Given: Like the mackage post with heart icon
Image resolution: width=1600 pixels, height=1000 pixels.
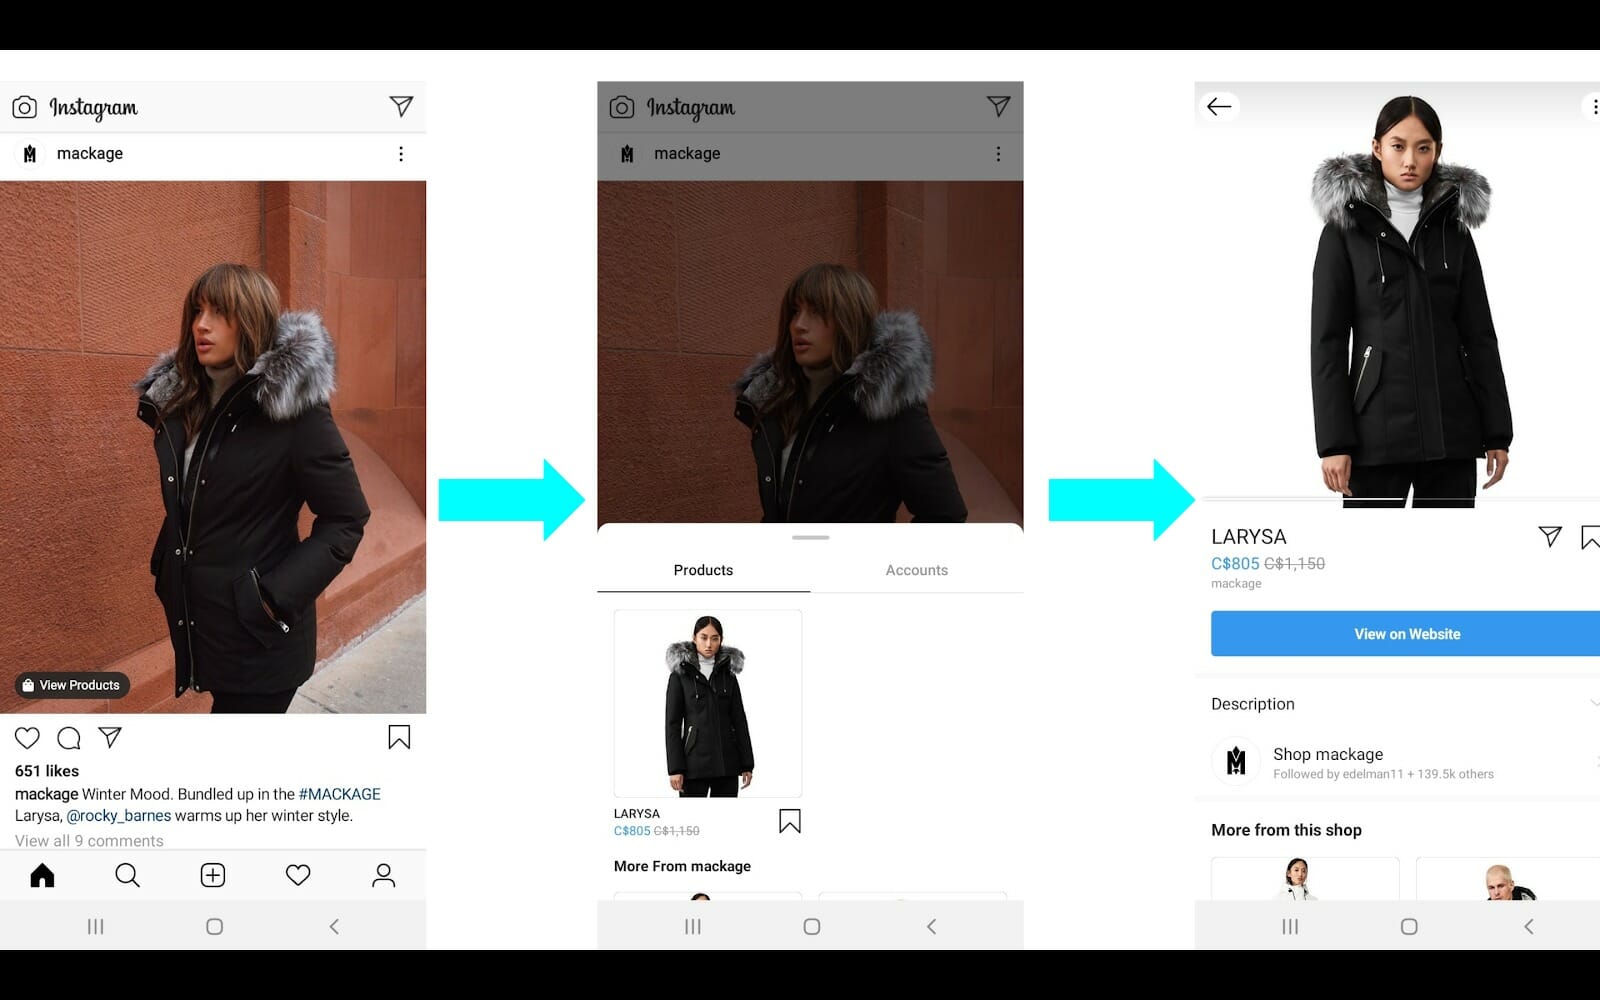Looking at the screenshot, I should click(x=27, y=738).
